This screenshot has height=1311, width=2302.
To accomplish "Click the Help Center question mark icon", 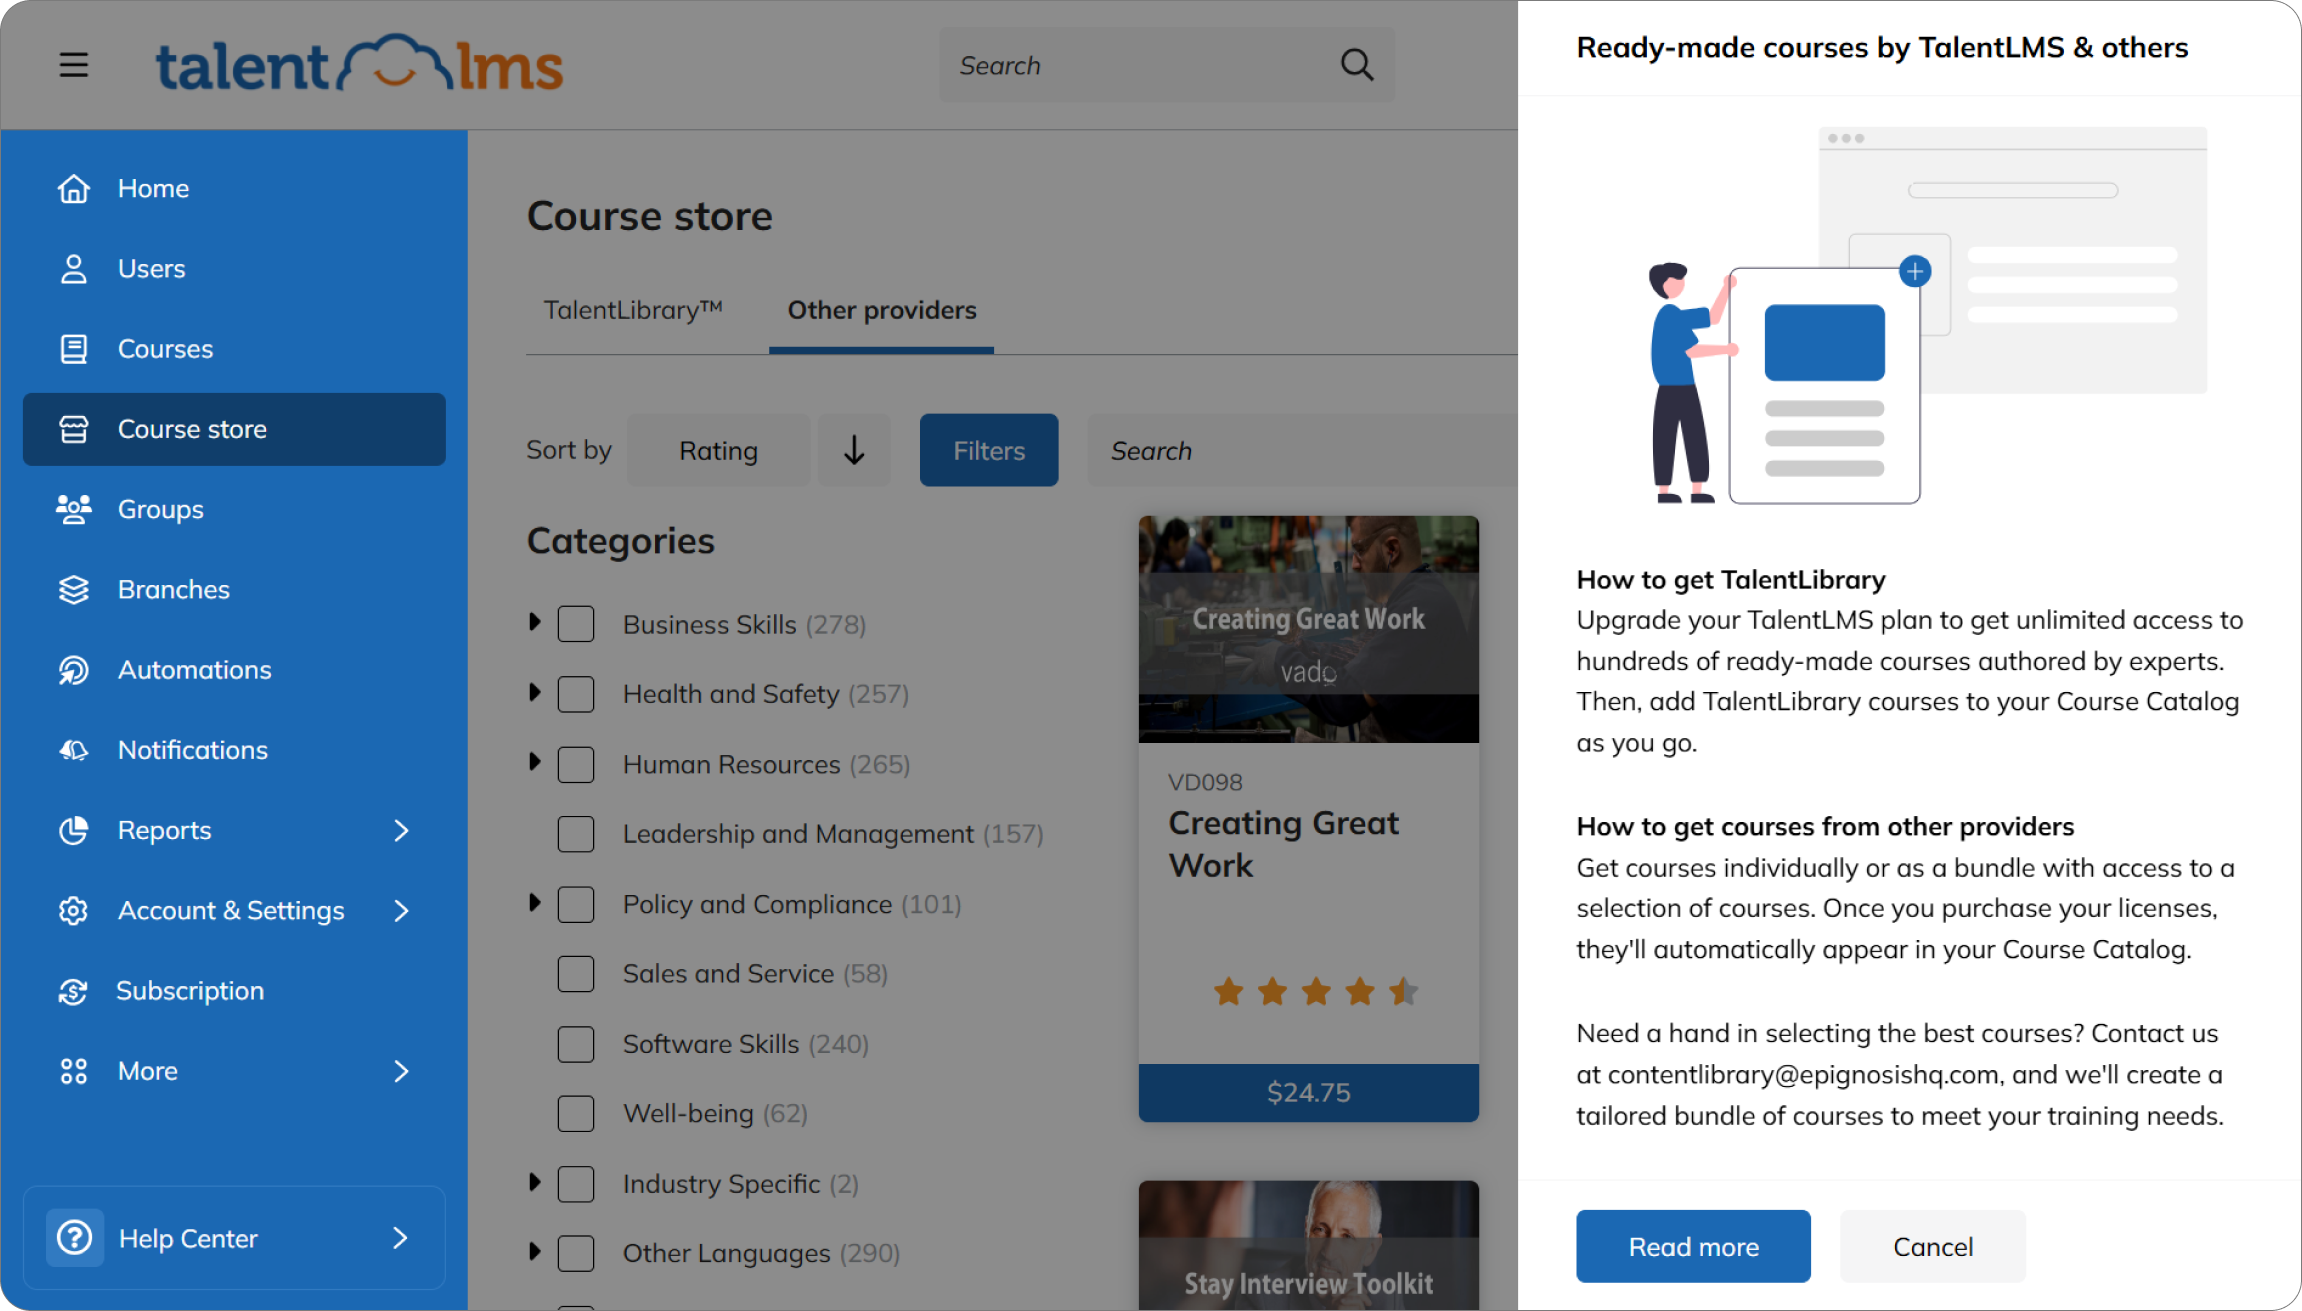I will click(x=75, y=1238).
